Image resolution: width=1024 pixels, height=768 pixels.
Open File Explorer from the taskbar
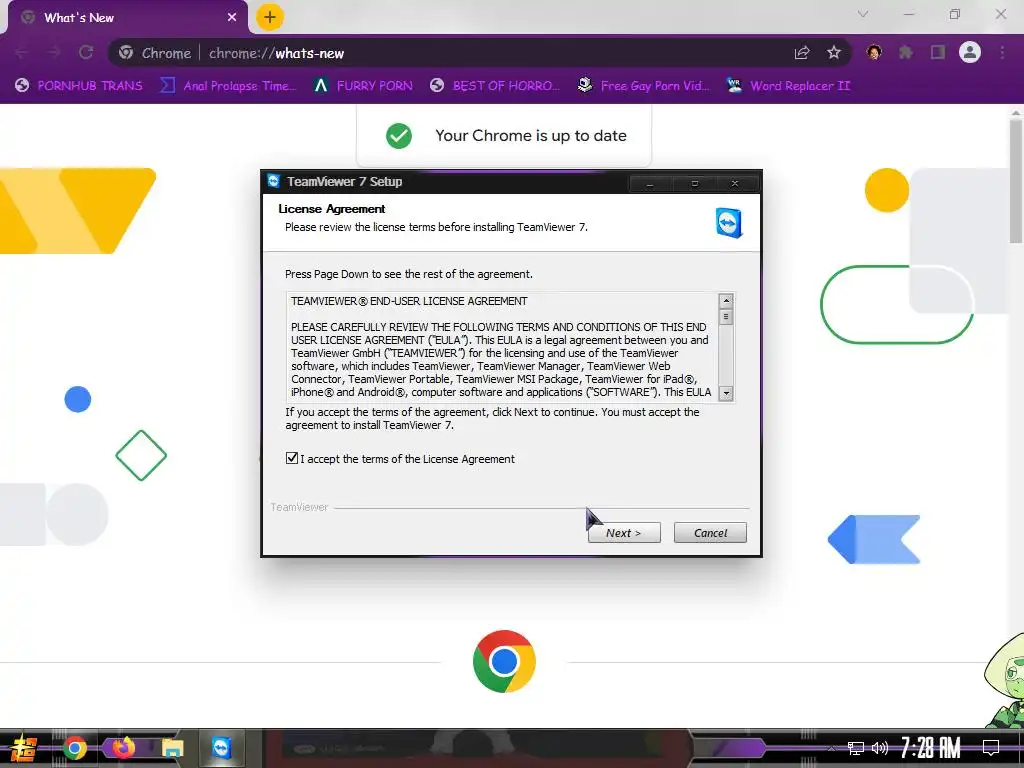(172, 748)
